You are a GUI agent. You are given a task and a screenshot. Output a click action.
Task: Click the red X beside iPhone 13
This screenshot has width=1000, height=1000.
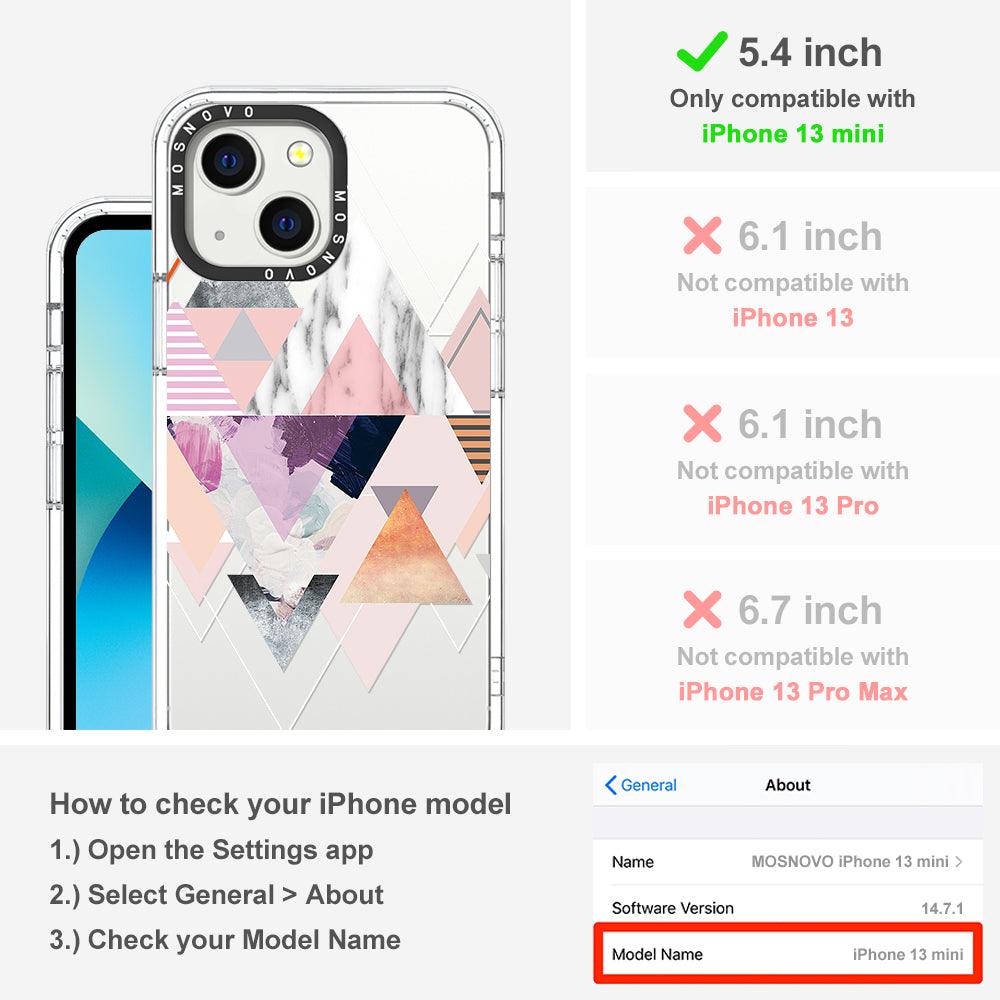[702, 235]
